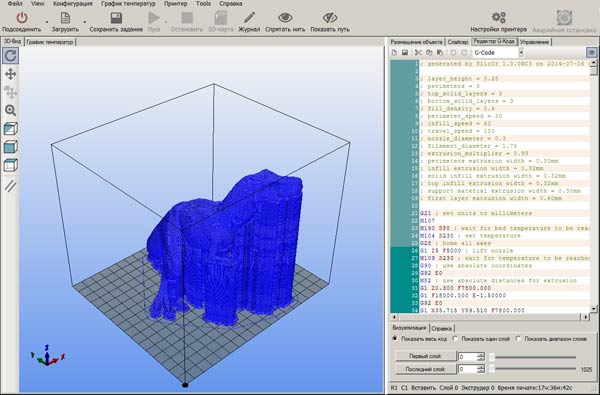
Task: Click the Первый слой slider handle
Action: (492, 357)
